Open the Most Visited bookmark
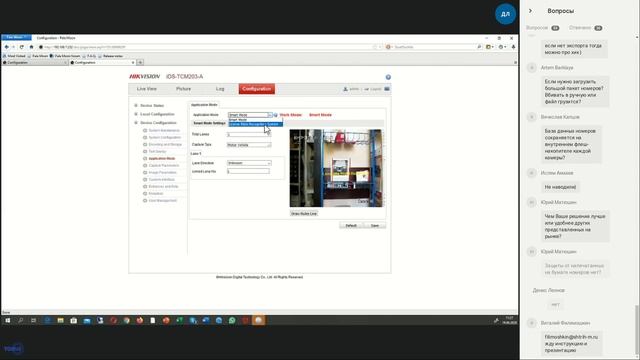The image size is (640, 360). pyautogui.click(x=14, y=56)
